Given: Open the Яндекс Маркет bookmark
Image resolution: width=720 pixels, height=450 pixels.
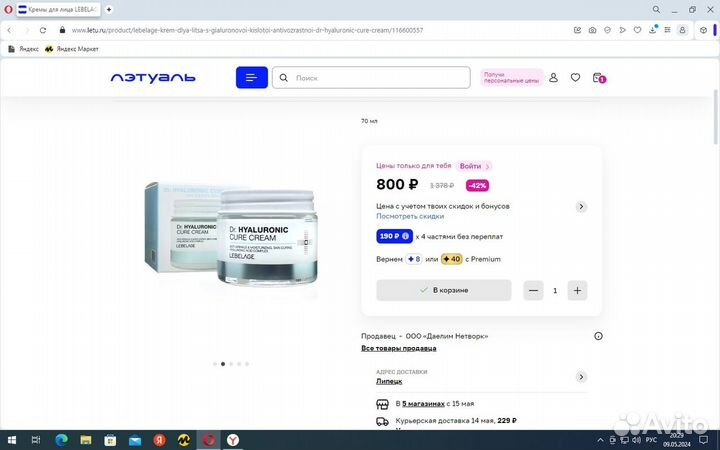Looking at the screenshot, I should 72,49.
